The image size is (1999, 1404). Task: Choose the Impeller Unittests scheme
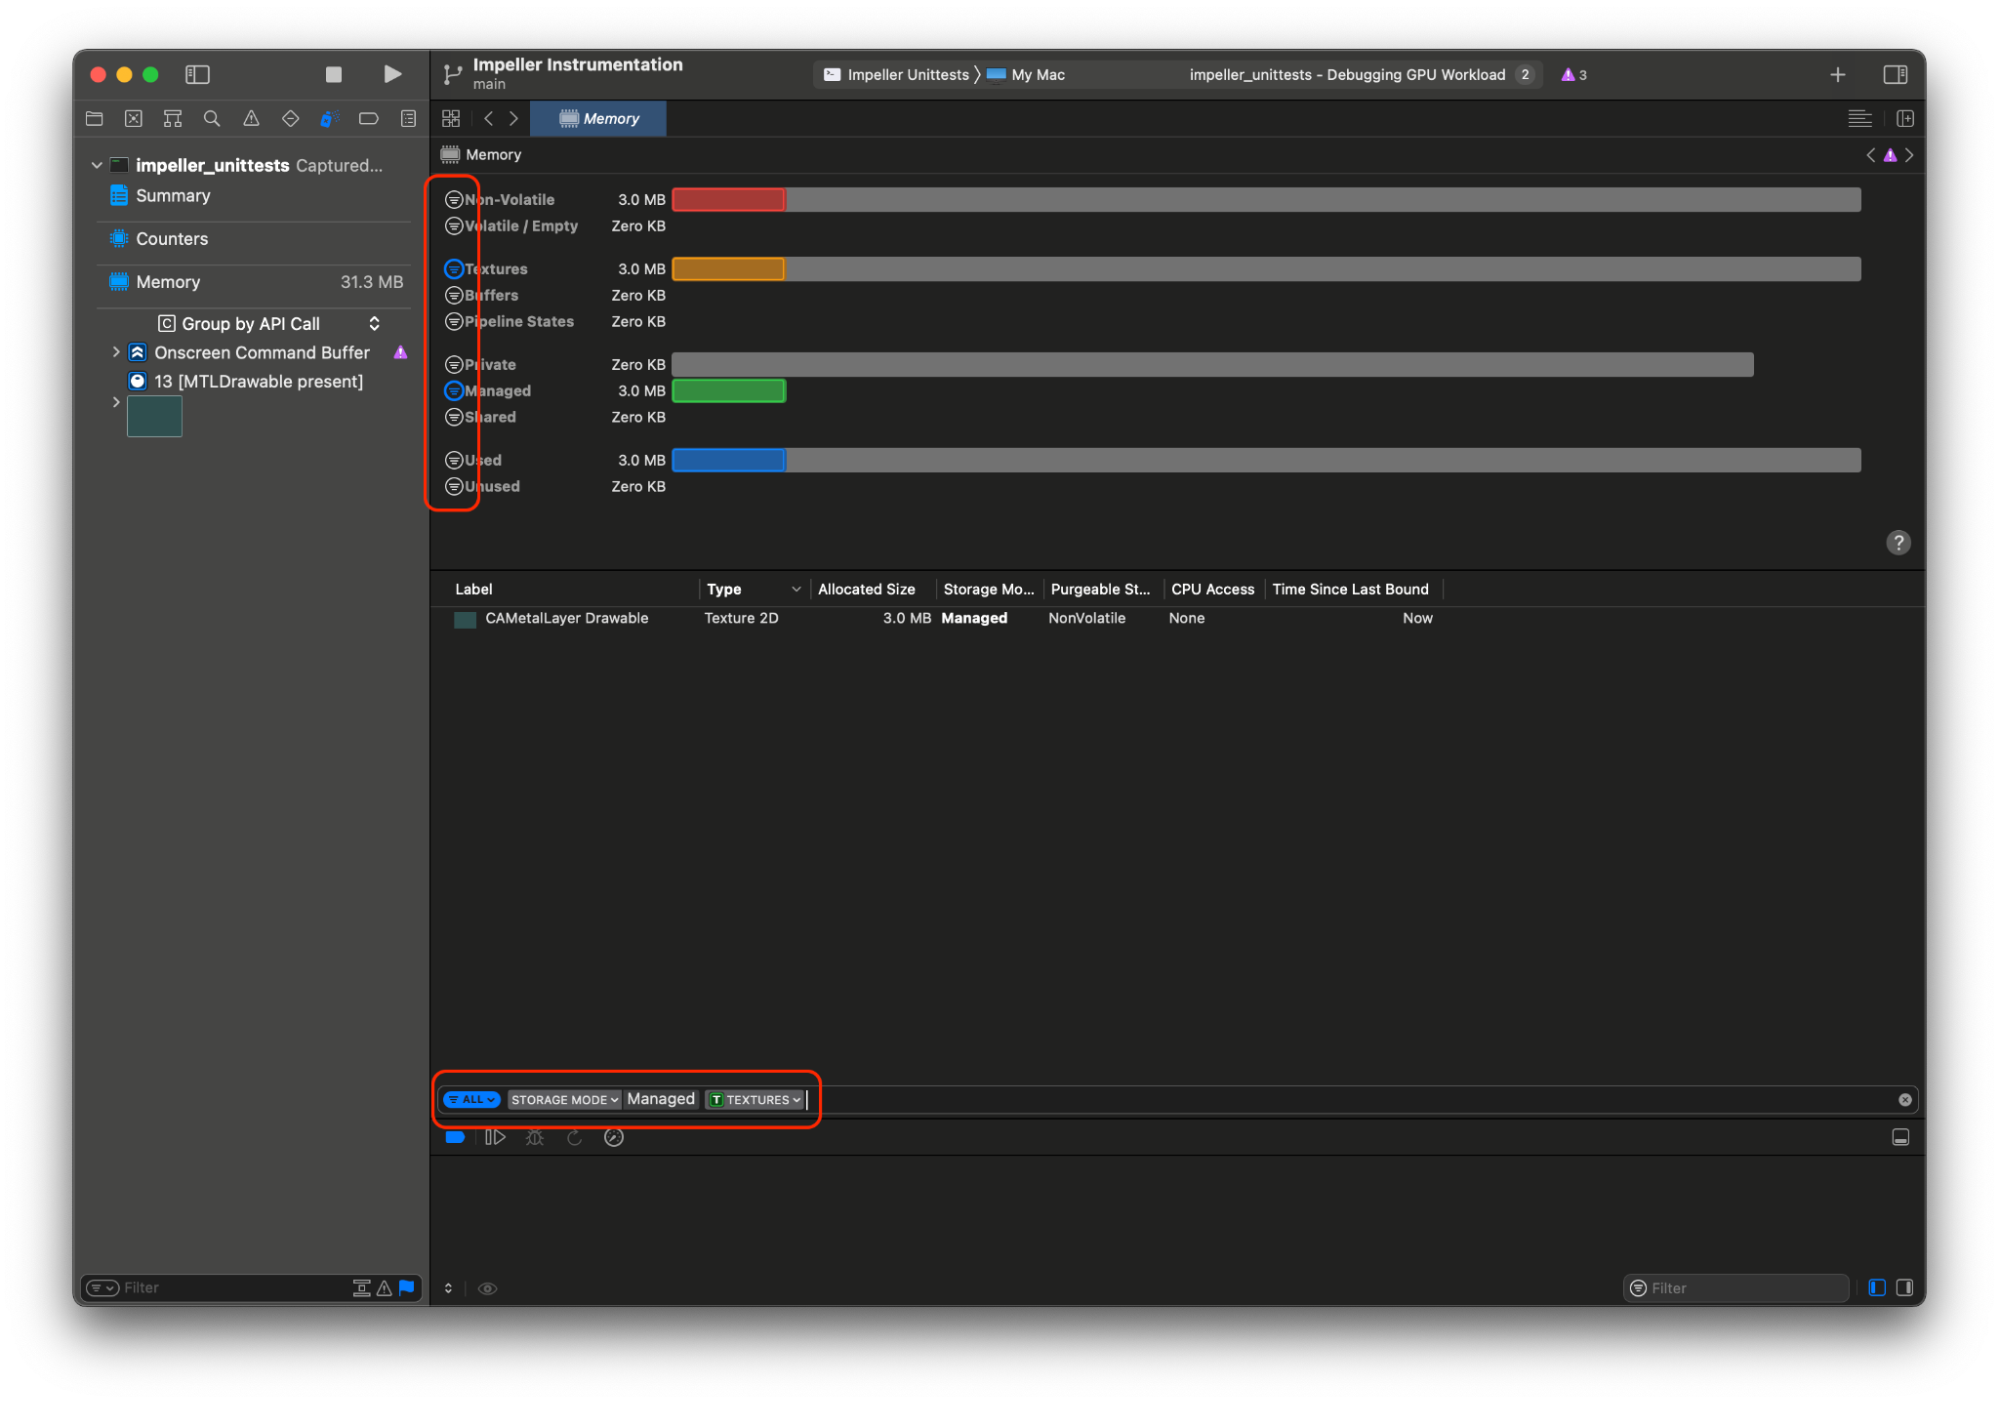pyautogui.click(x=896, y=74)
